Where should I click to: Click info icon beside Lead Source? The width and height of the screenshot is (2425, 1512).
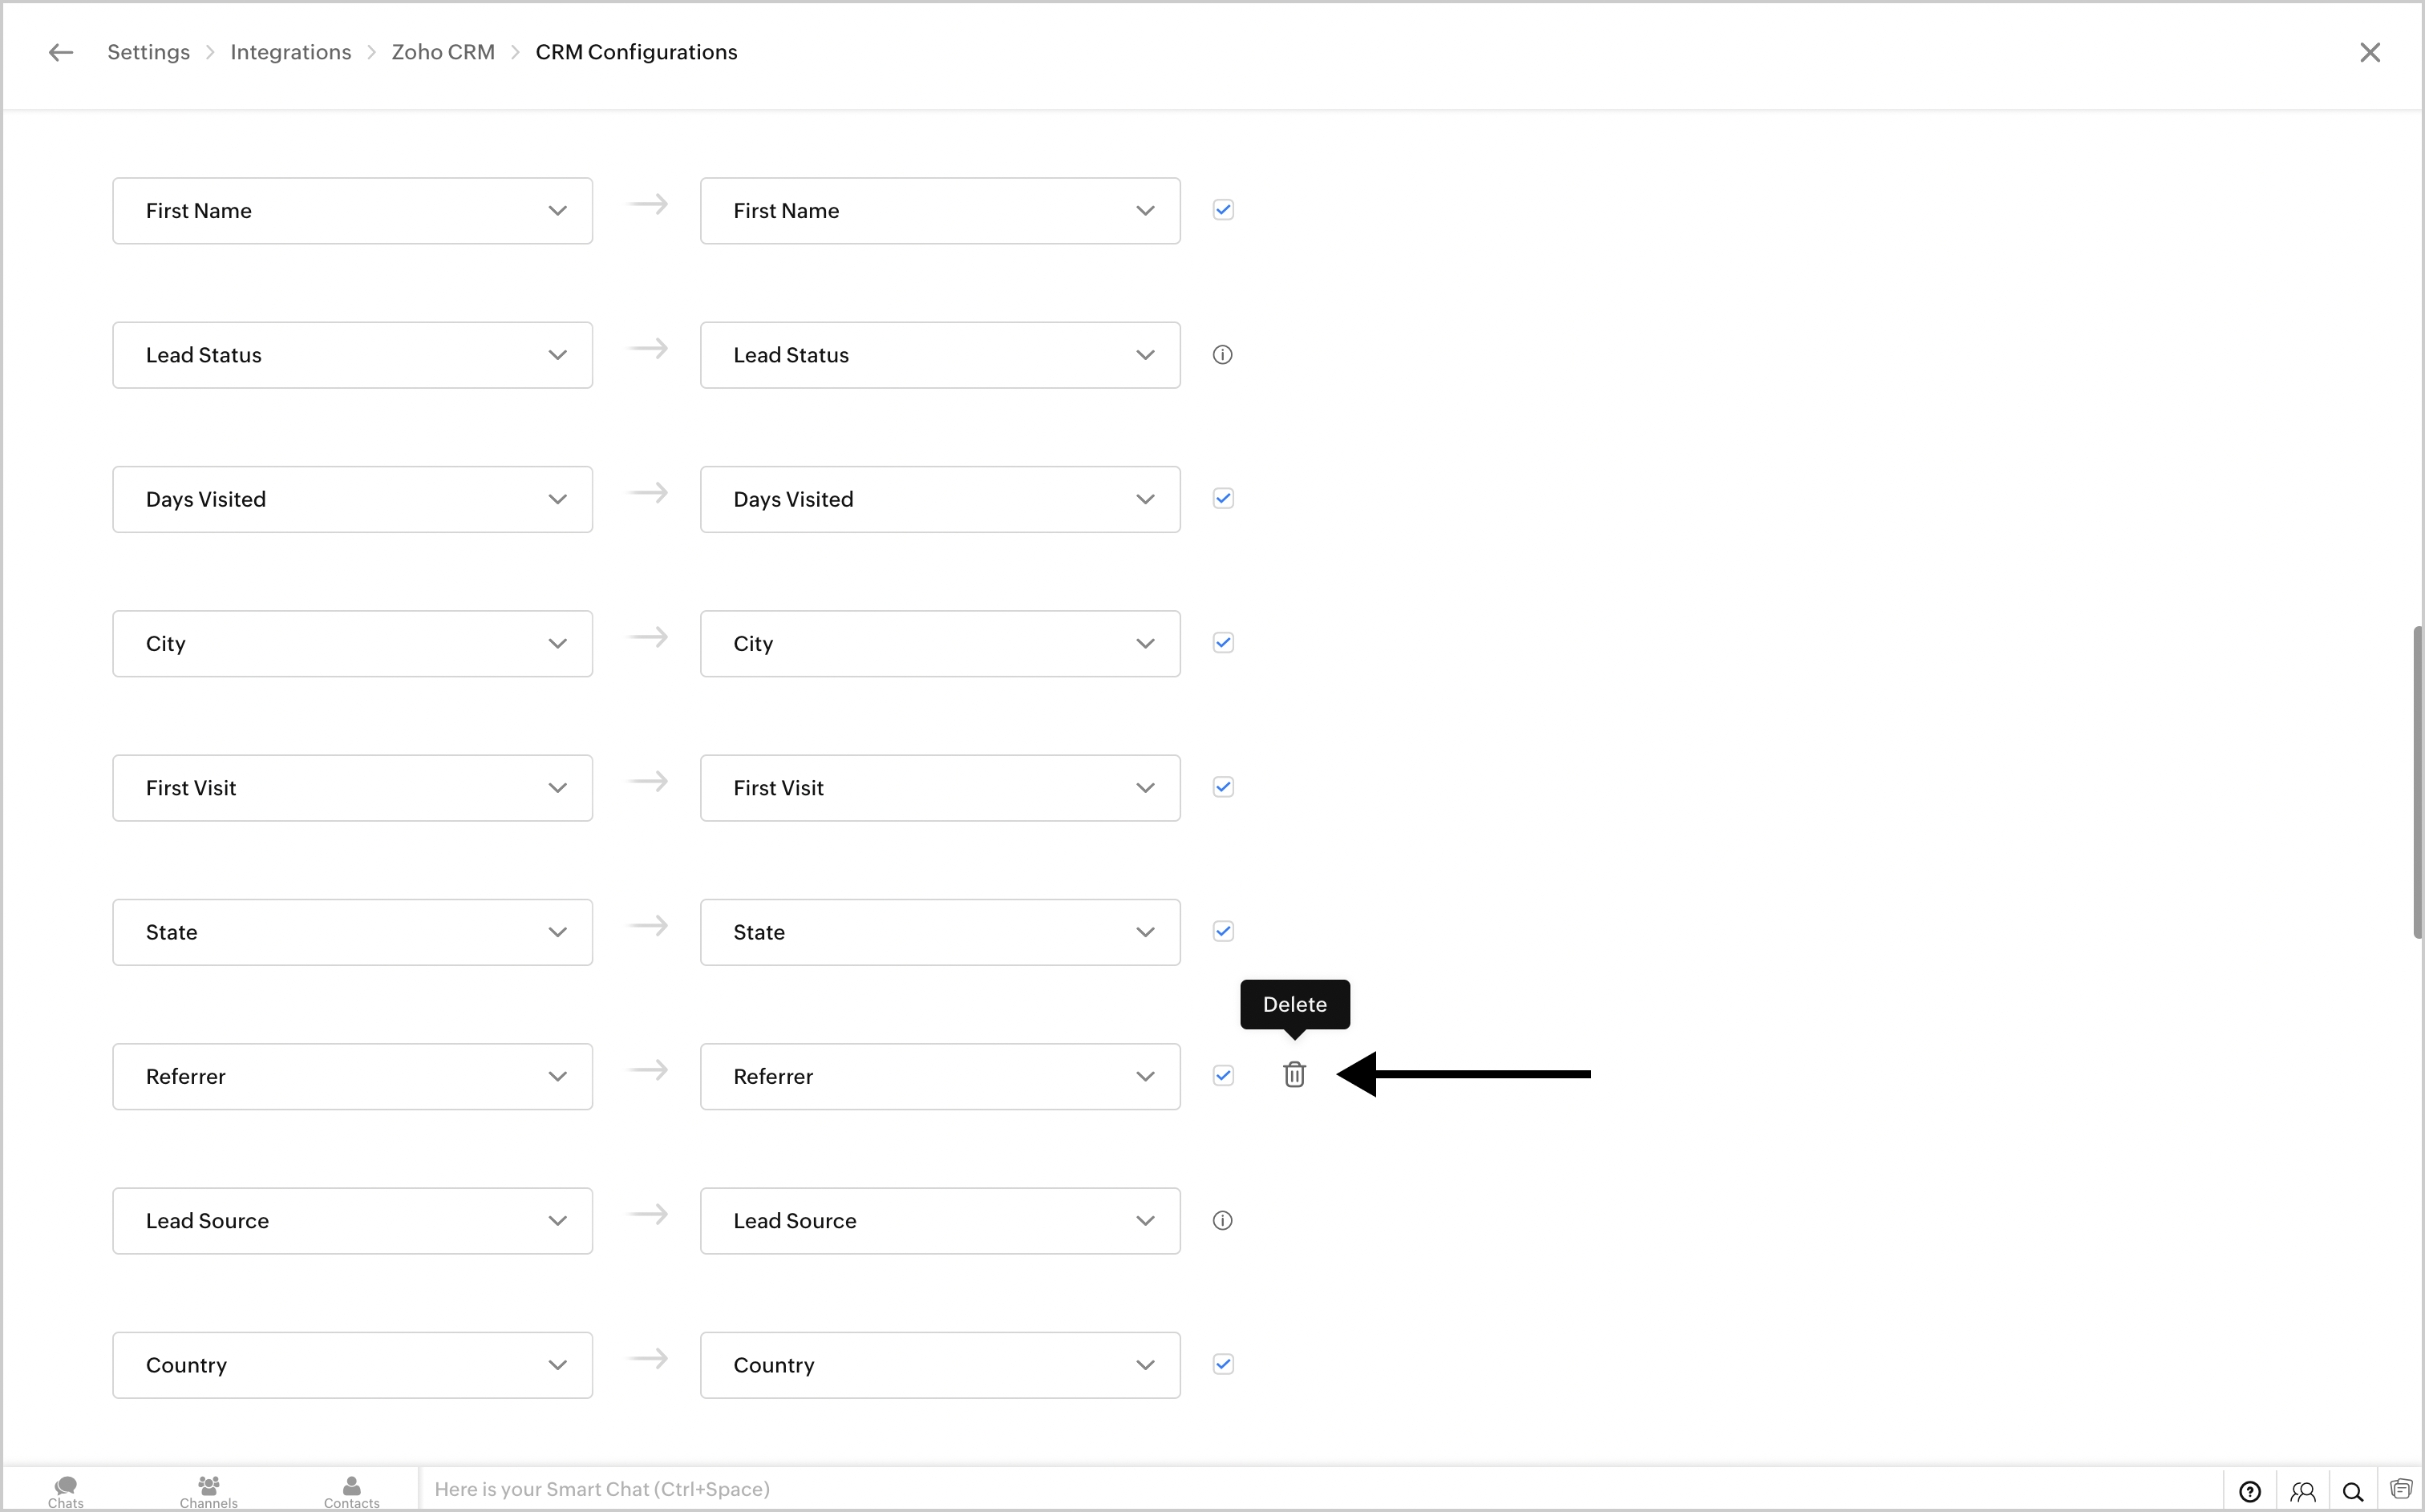(x=1222, y=1220)
